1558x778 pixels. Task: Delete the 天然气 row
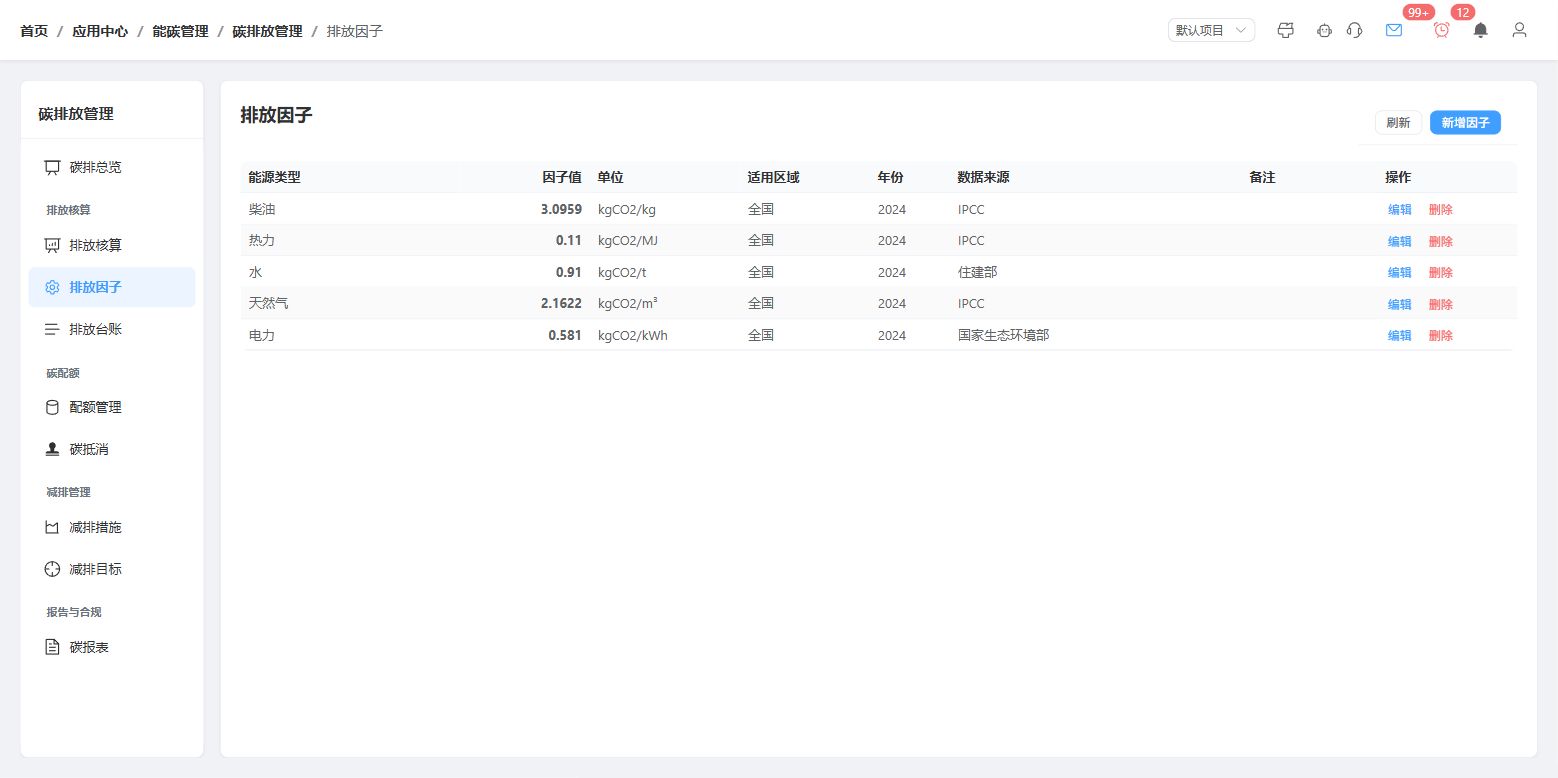[x=1441, y=304]
